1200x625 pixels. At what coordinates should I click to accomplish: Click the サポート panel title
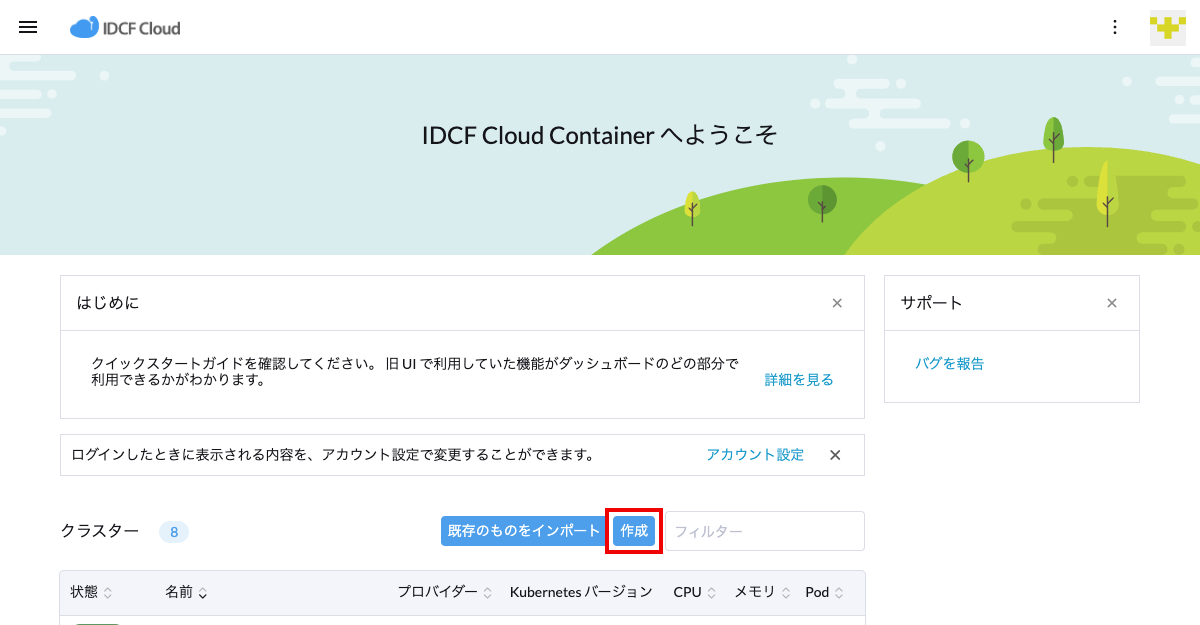tap(932, 303)
